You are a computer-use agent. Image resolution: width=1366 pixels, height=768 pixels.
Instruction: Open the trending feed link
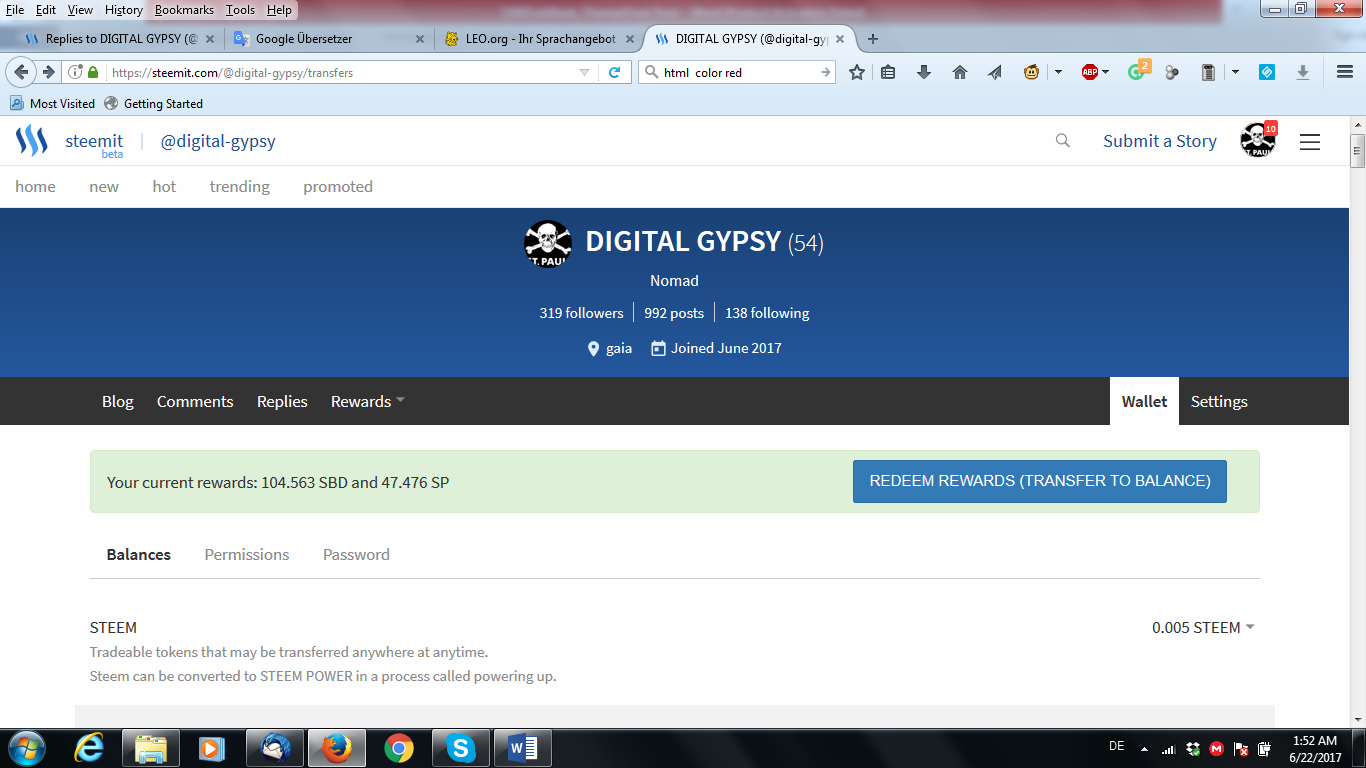(x=240, y=186)
